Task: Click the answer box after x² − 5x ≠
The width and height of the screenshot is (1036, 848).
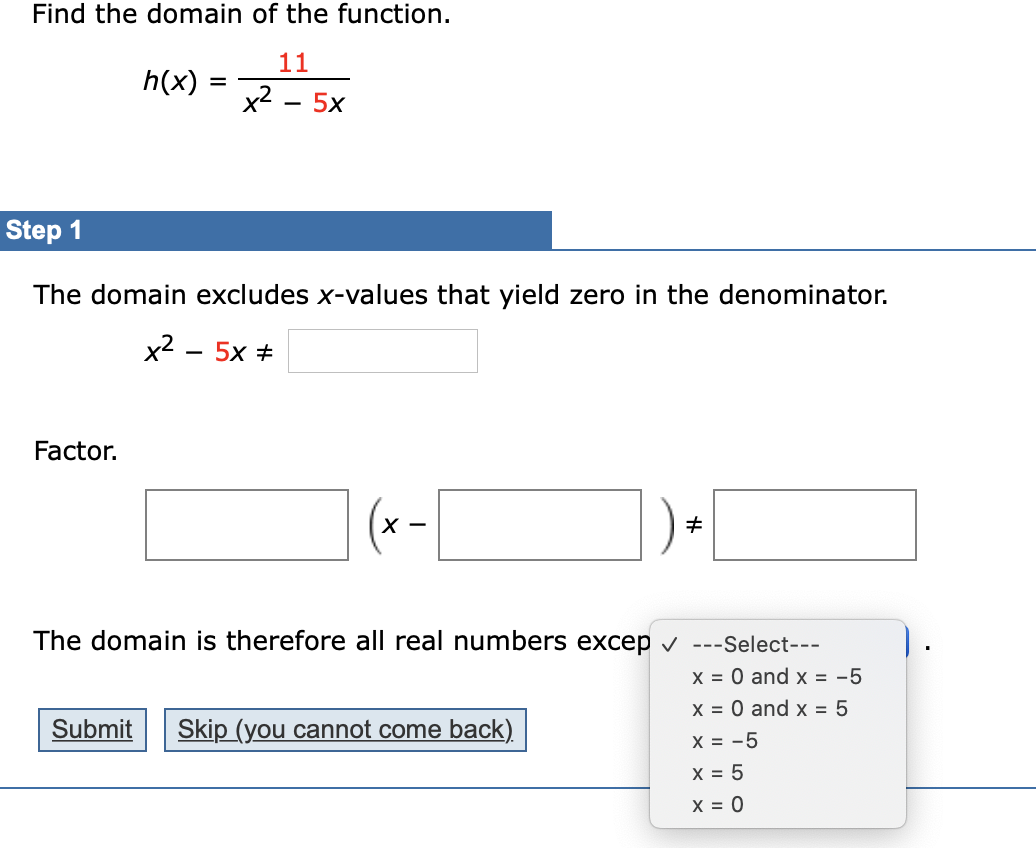Action: click(382, 351)
